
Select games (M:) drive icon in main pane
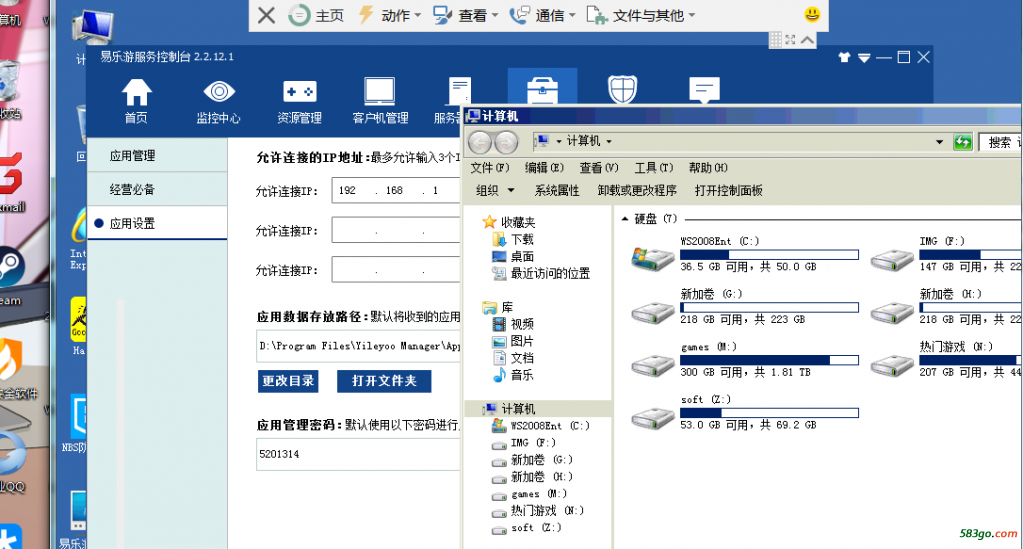(x=653, y=364)
